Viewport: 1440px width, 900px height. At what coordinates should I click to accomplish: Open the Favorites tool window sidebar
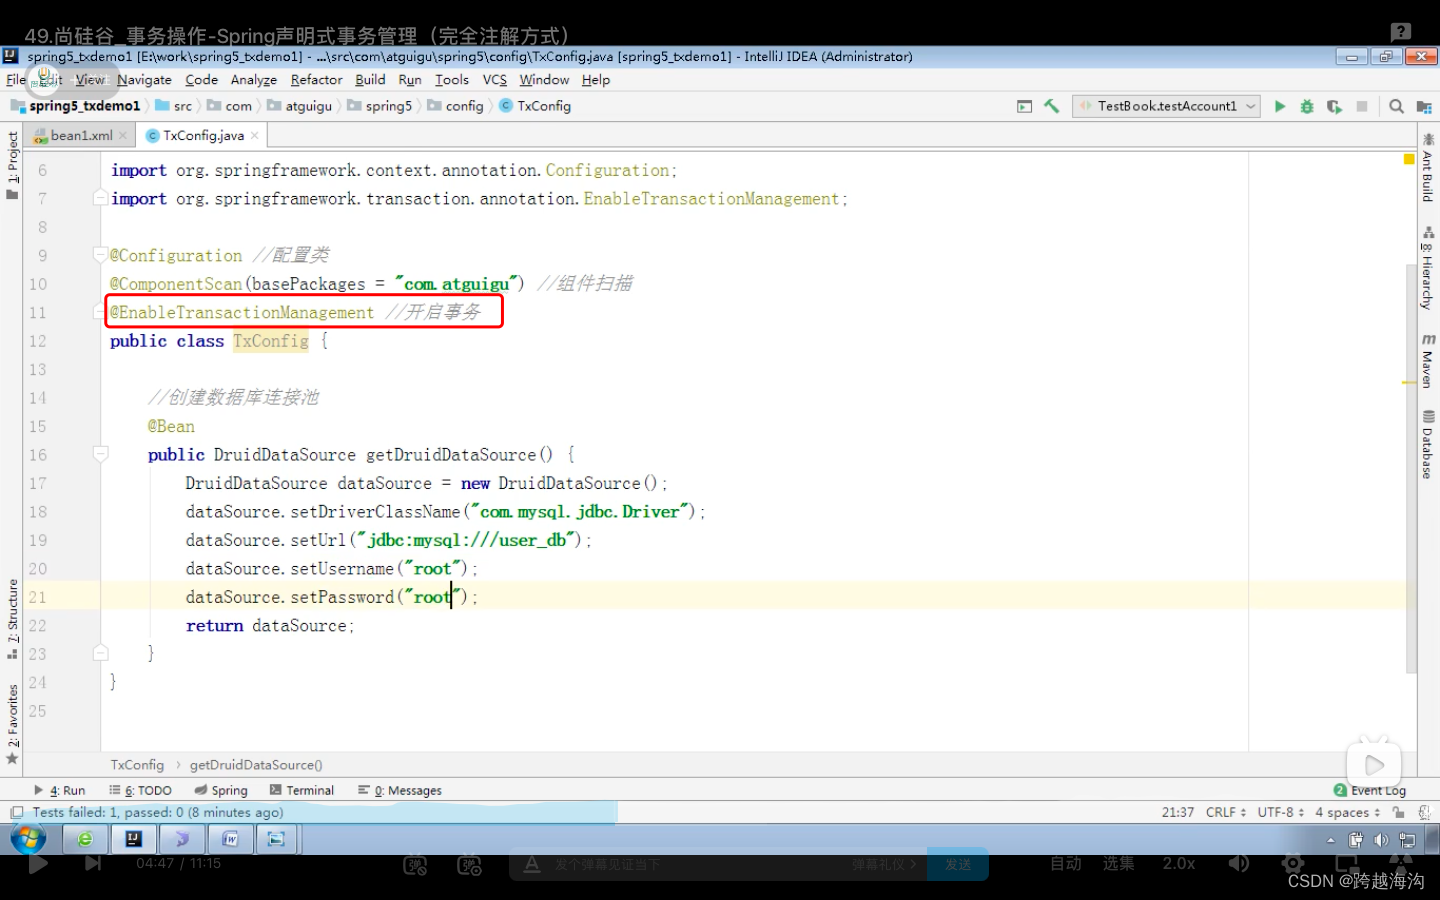tap(12, 724)
